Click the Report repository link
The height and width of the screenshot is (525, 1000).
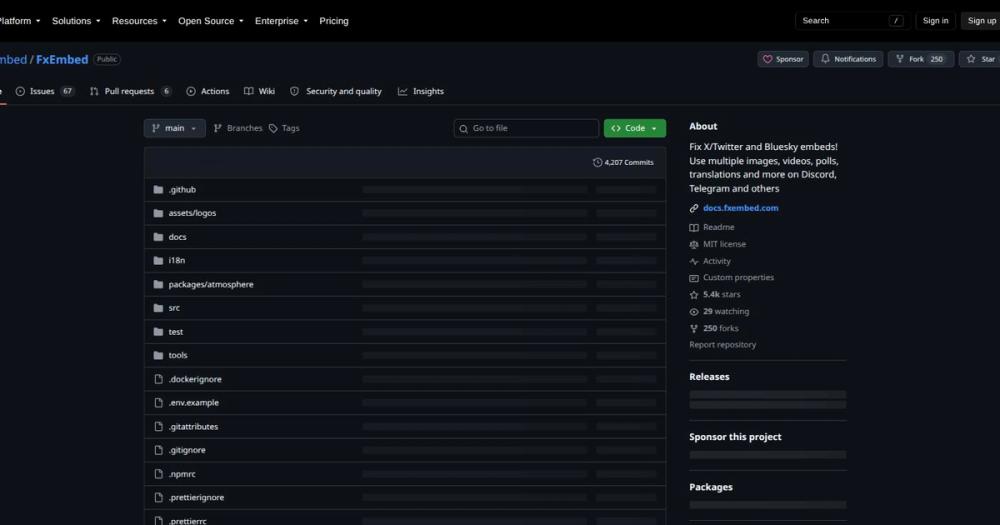tap(723, 344)
